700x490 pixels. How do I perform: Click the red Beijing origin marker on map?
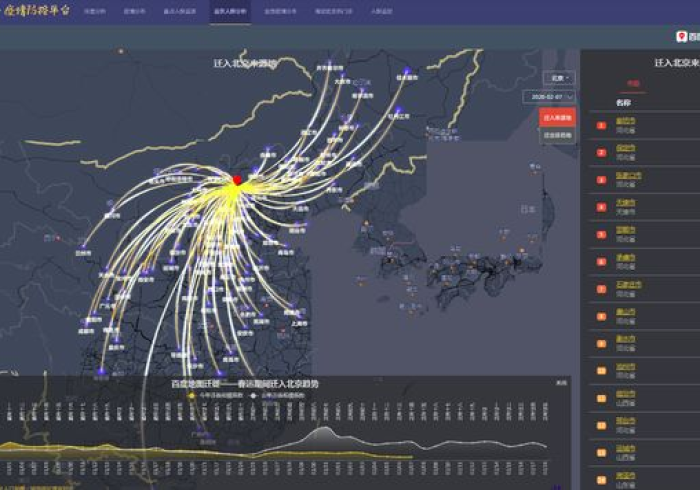coord(237,180)
